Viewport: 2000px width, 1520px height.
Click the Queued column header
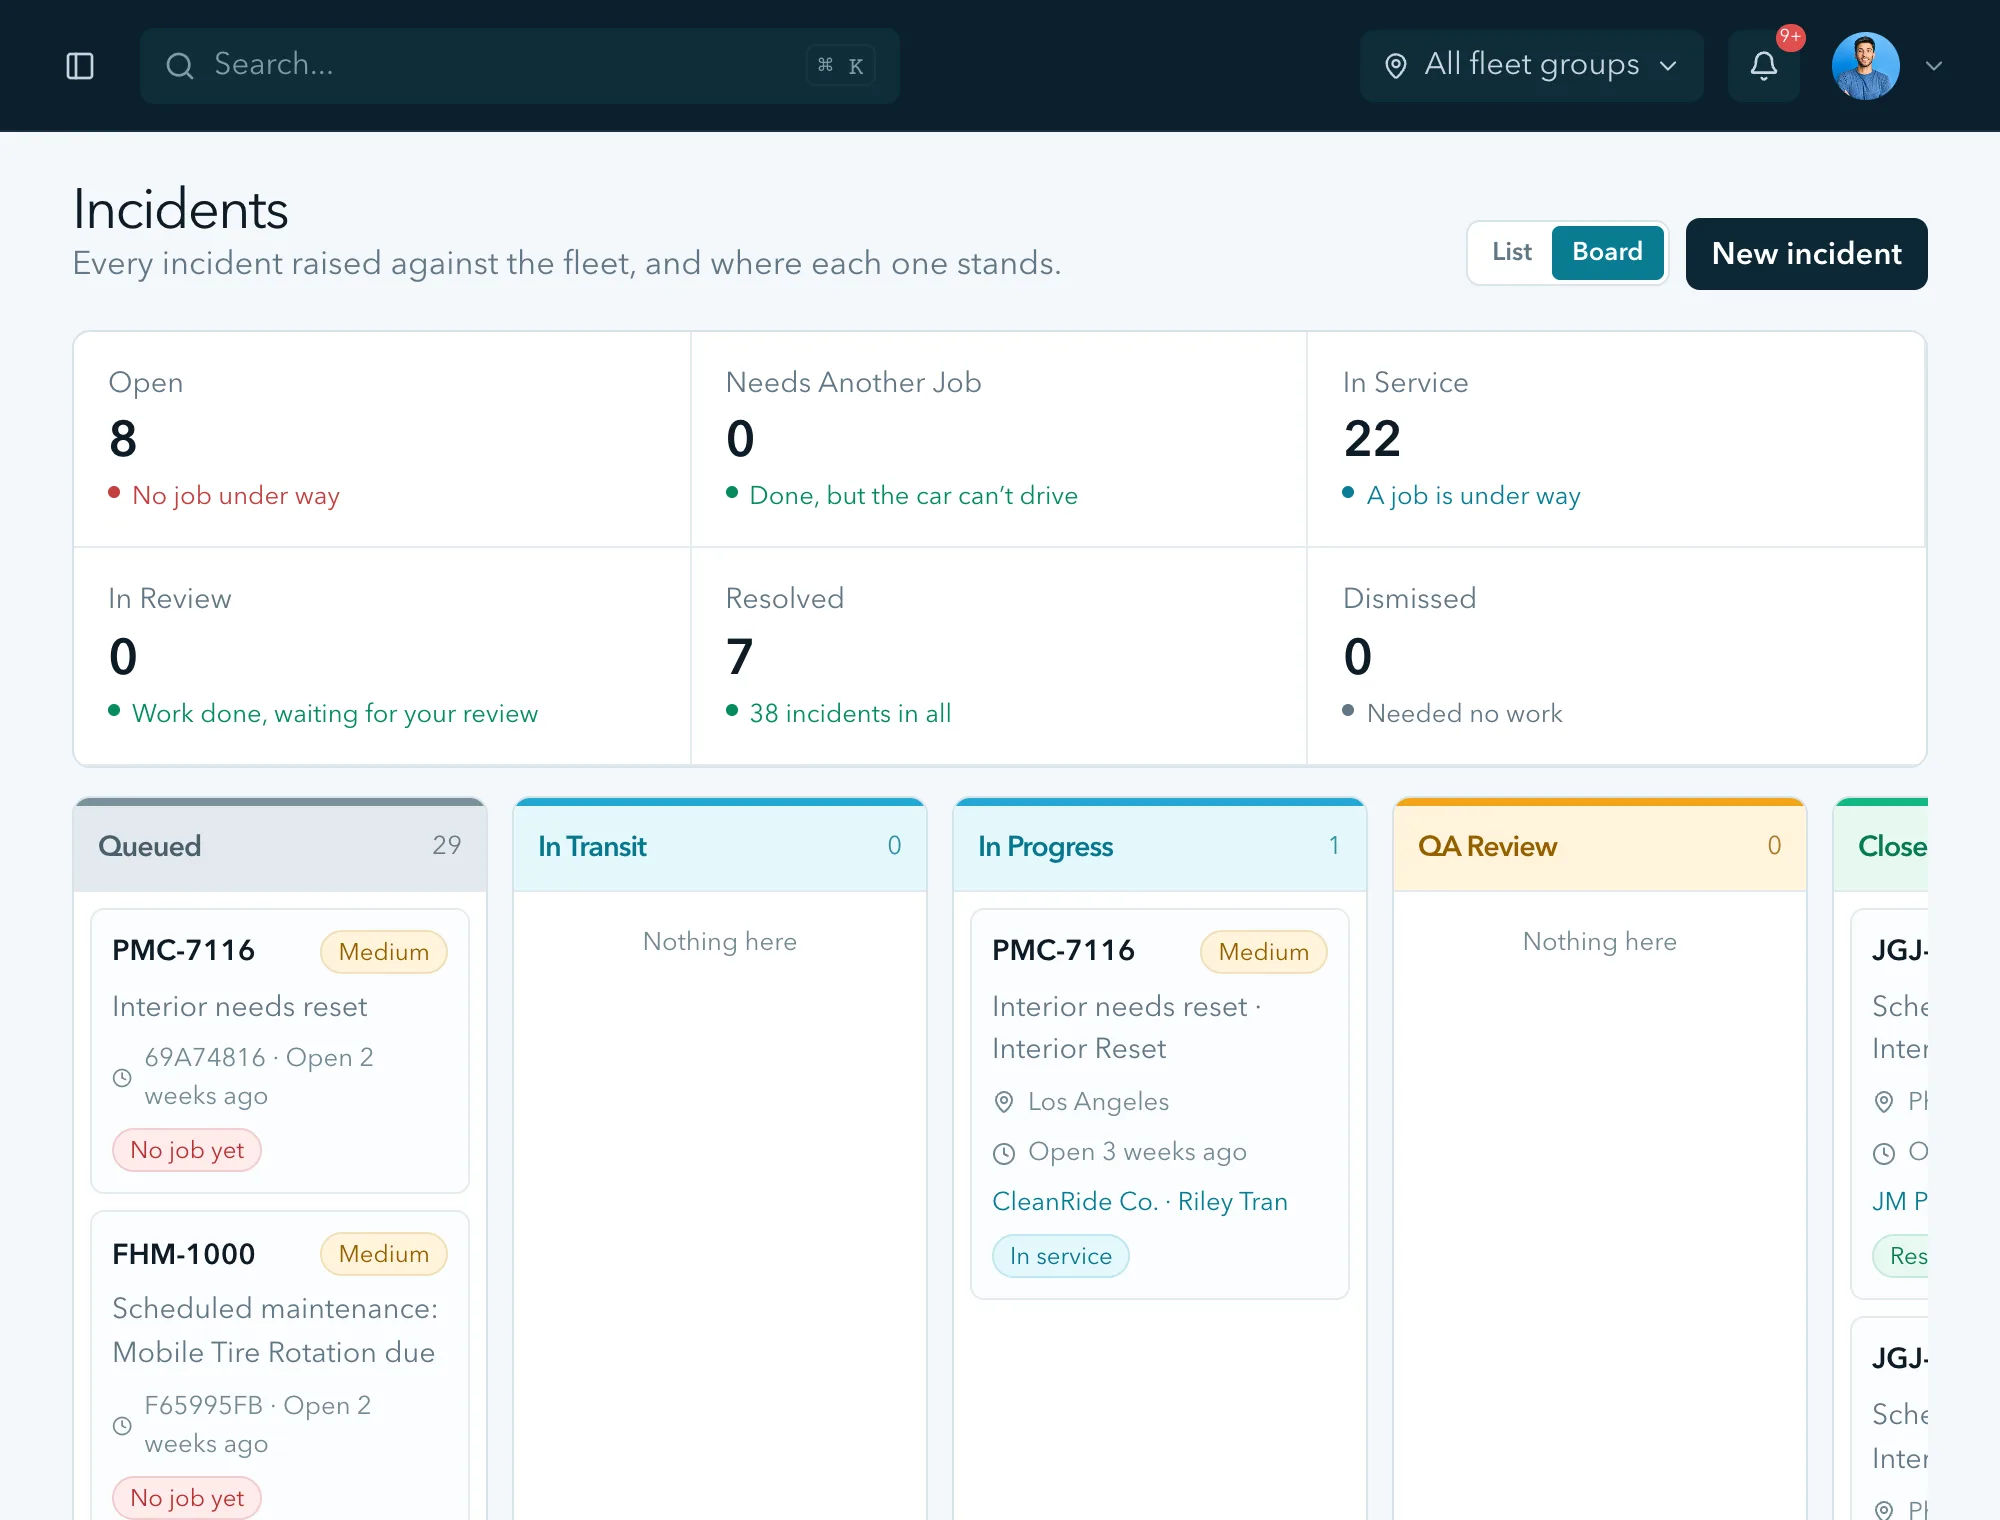point(280,846)
